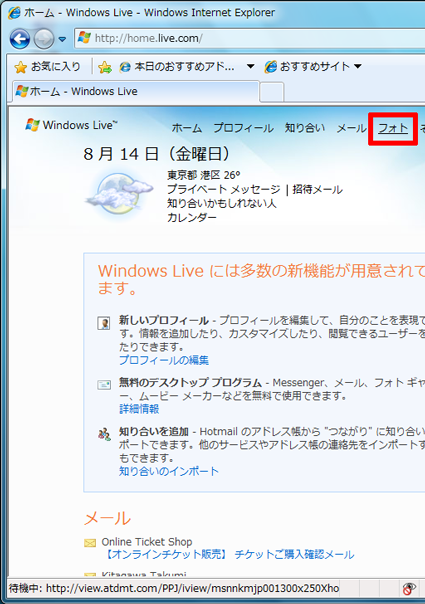Image resolution: width=425 pixels, height=604 pixels.
Task: Open the お気に入り favorites button
Action: coord(48,67)
